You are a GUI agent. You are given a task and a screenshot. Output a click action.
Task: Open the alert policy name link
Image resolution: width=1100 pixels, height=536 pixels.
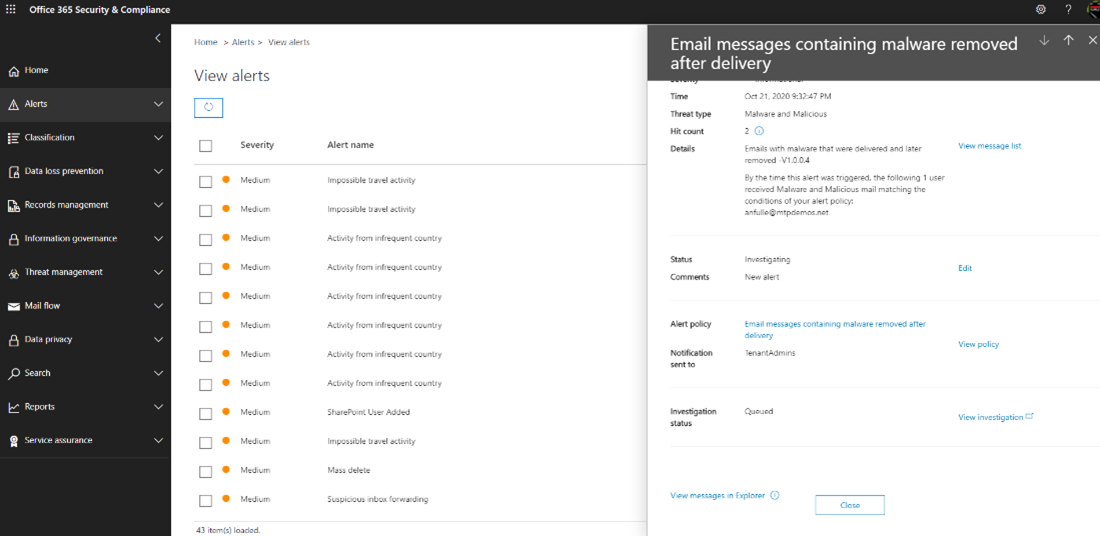(x=835, y=330)
